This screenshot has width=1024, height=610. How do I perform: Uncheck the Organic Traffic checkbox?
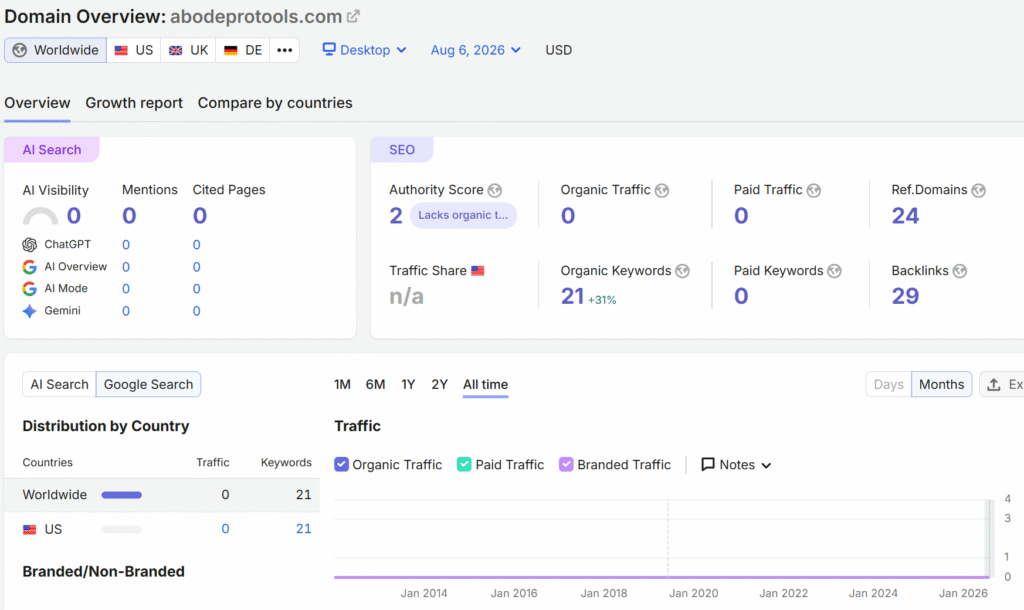pyautogui.click(x=341, y=464)
